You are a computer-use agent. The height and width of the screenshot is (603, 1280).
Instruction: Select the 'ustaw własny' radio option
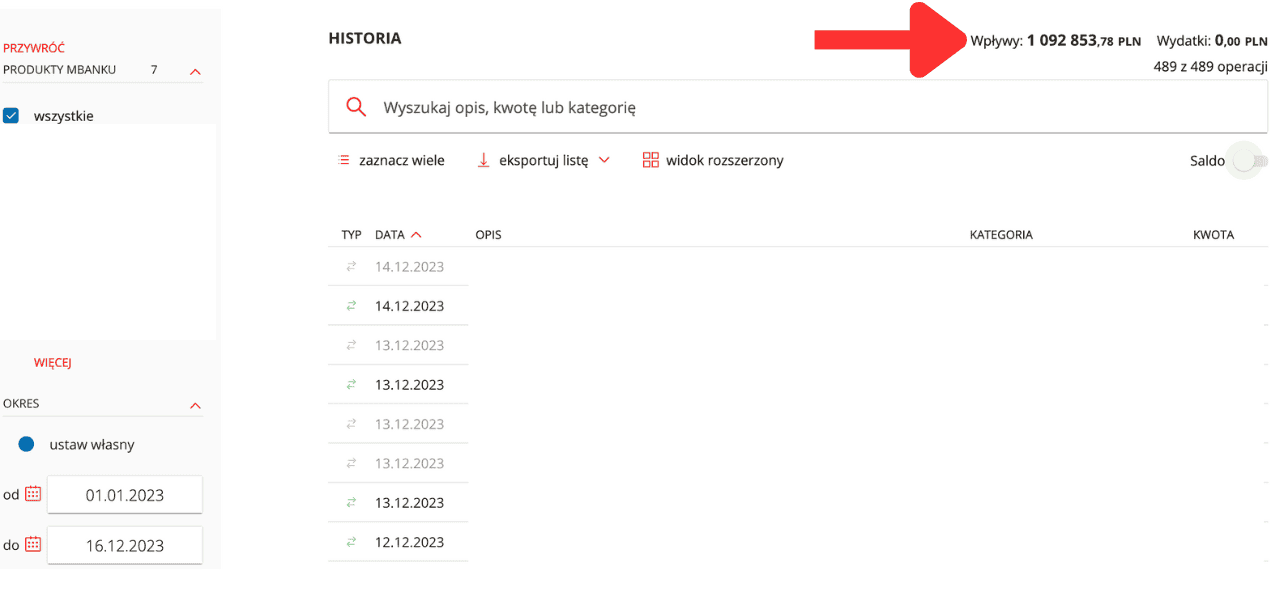coord(27,444)
